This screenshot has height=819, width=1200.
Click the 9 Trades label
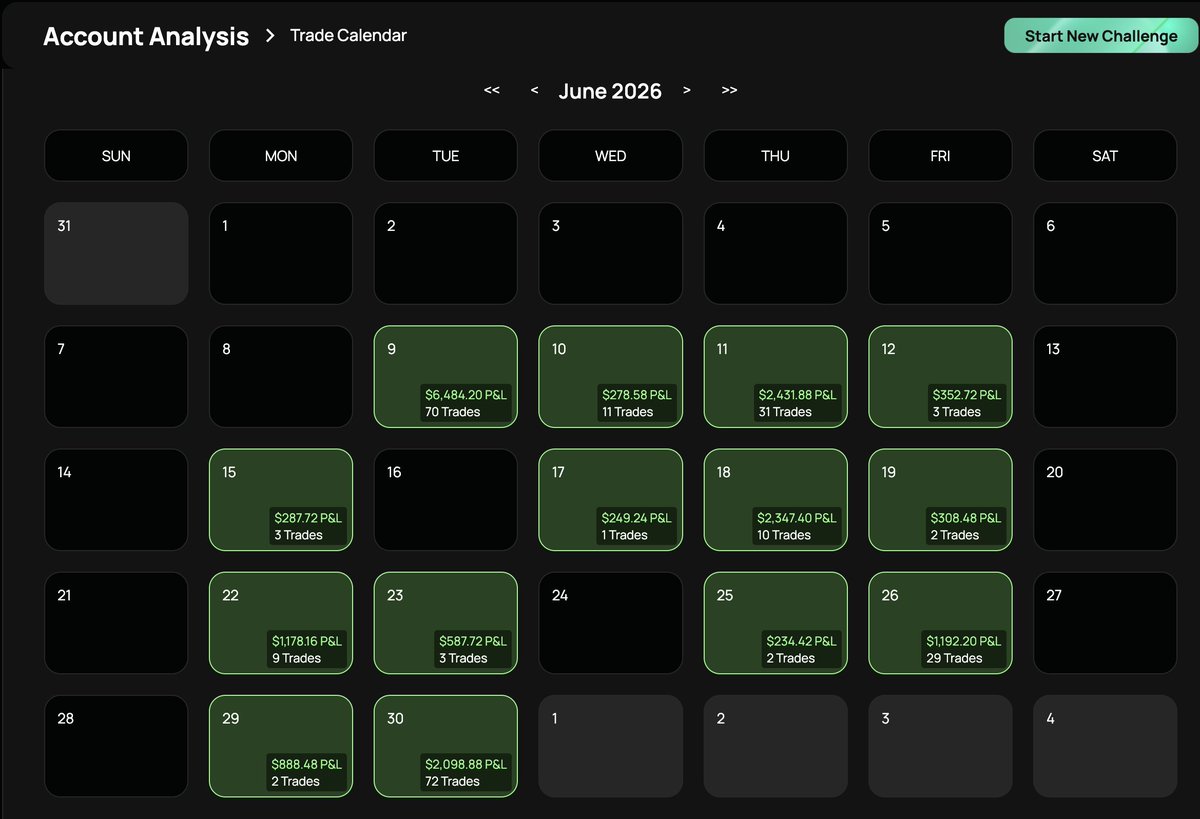point(296,658)
